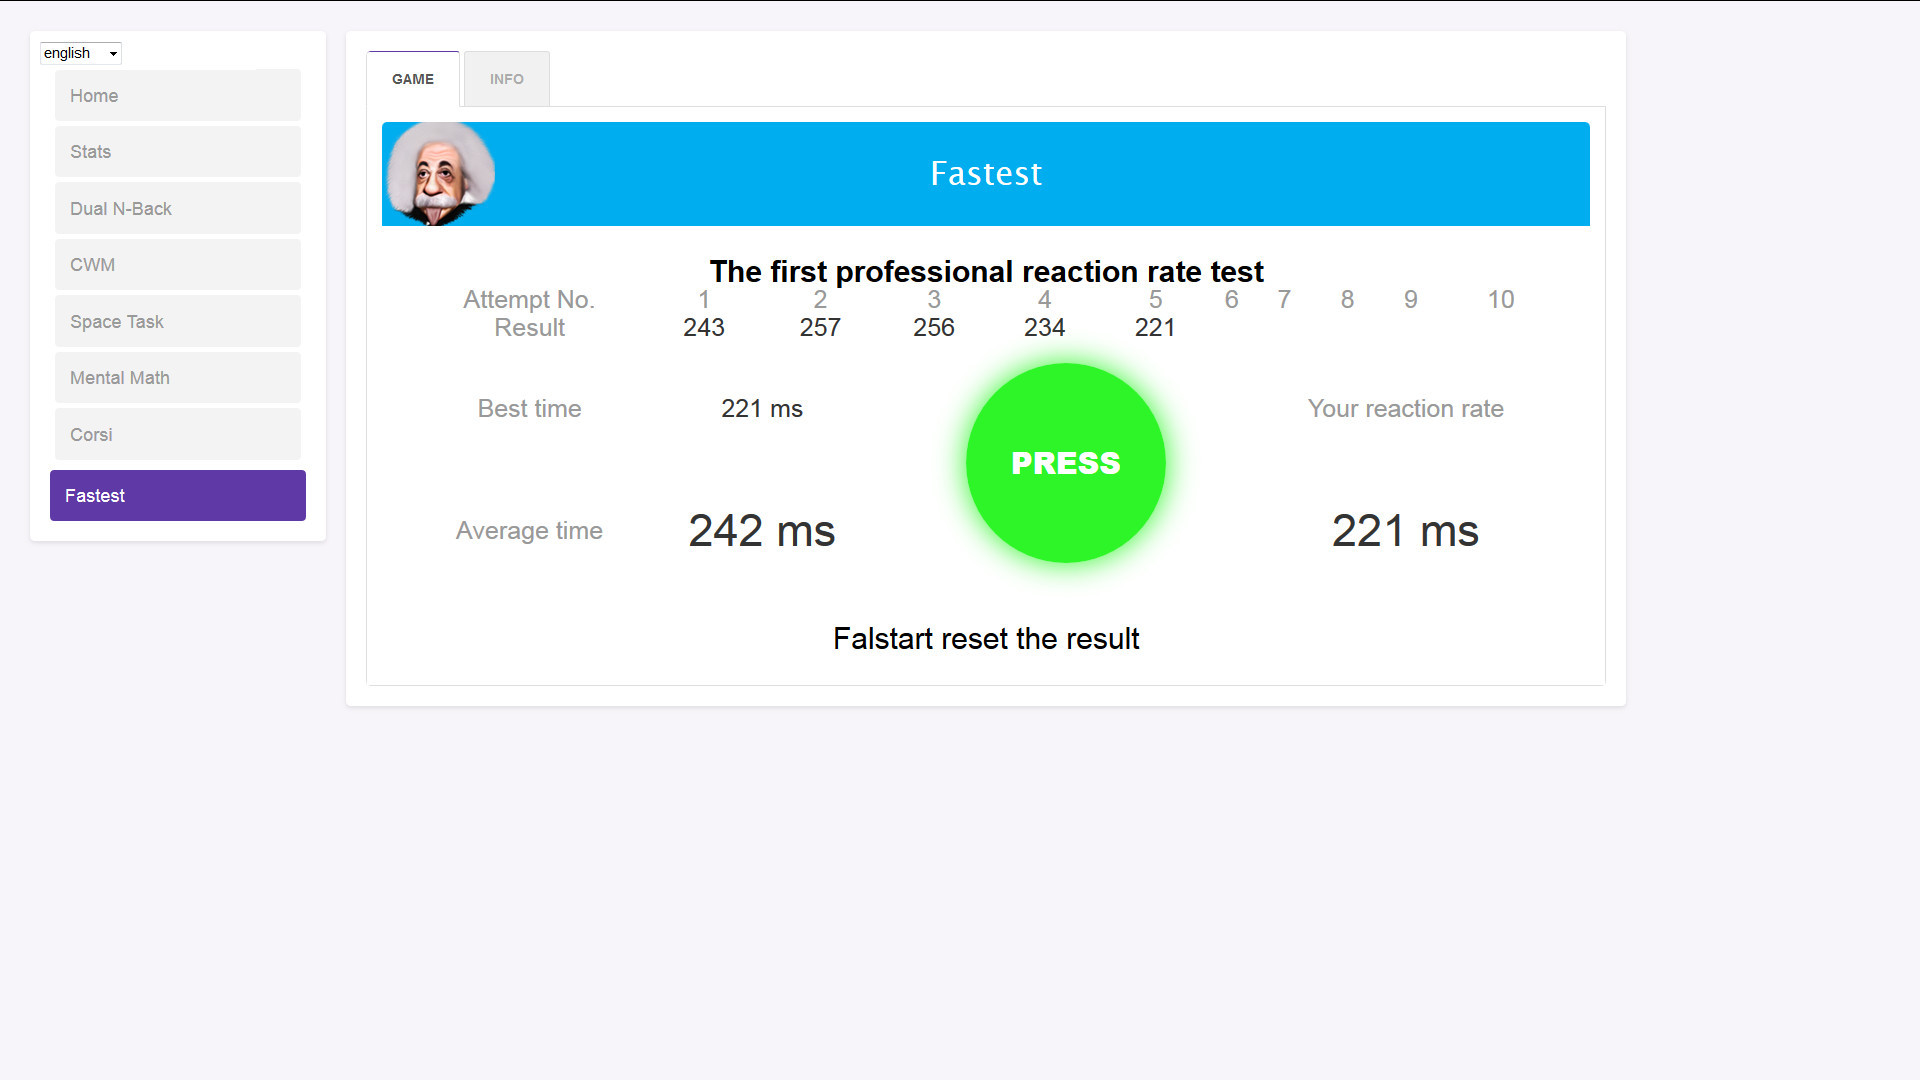Viewport: 1920px width, 1080px height.
Task: Click the Best time label
Action: point(529,409)
